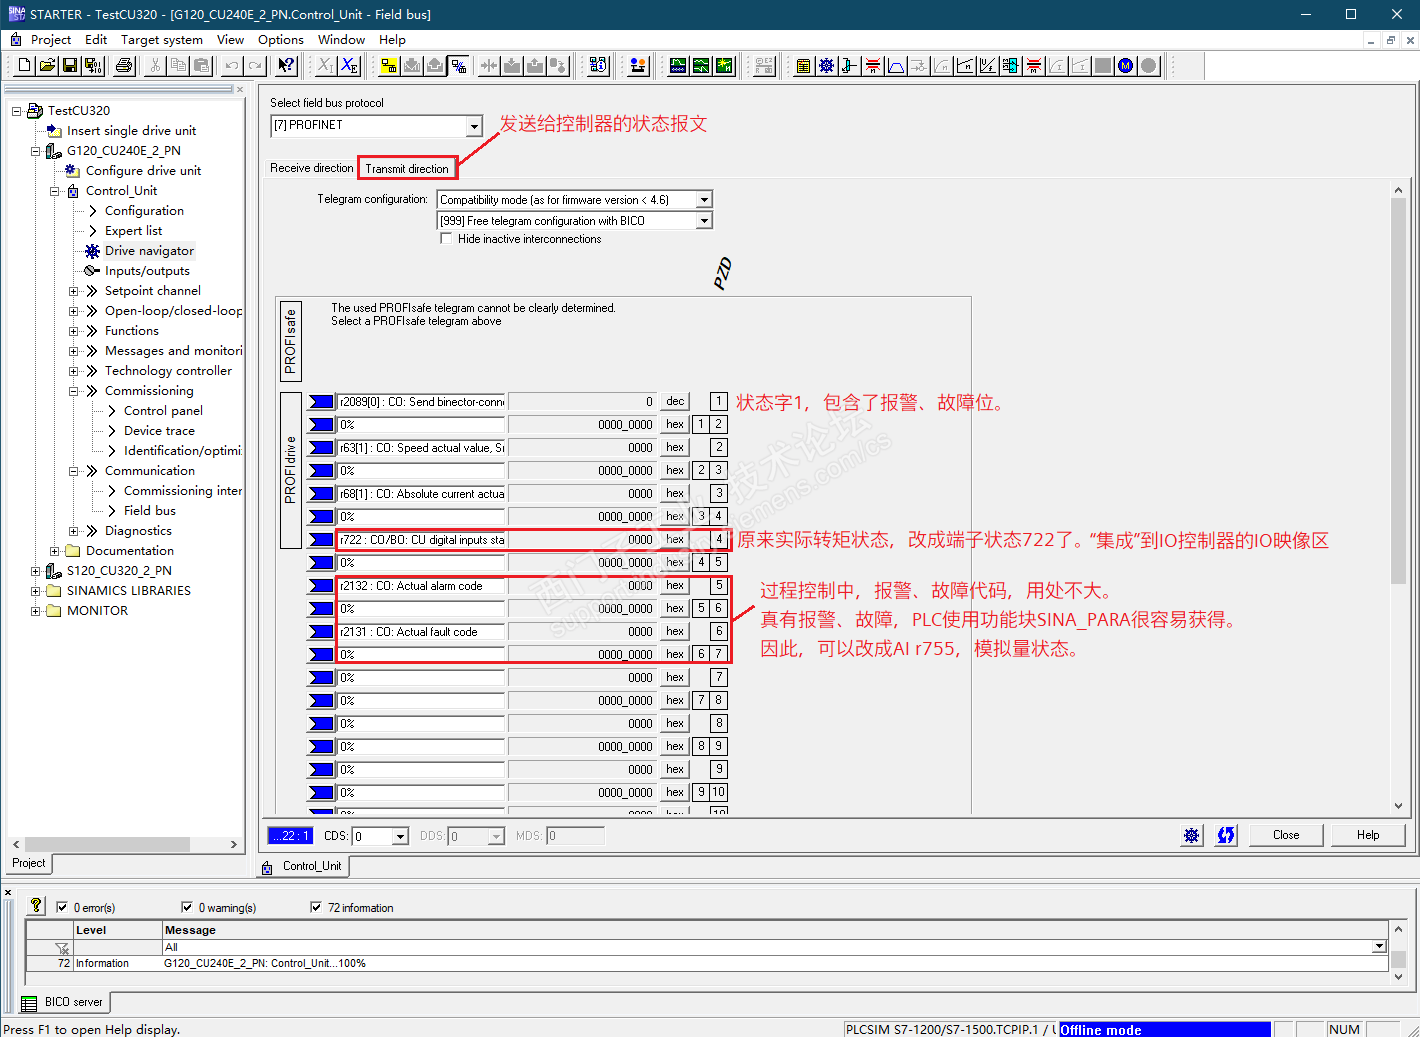The width and height of the screenshot is (1420, 1037).
Task: Open the function generator toolbar icon
Action: [701, 66]
